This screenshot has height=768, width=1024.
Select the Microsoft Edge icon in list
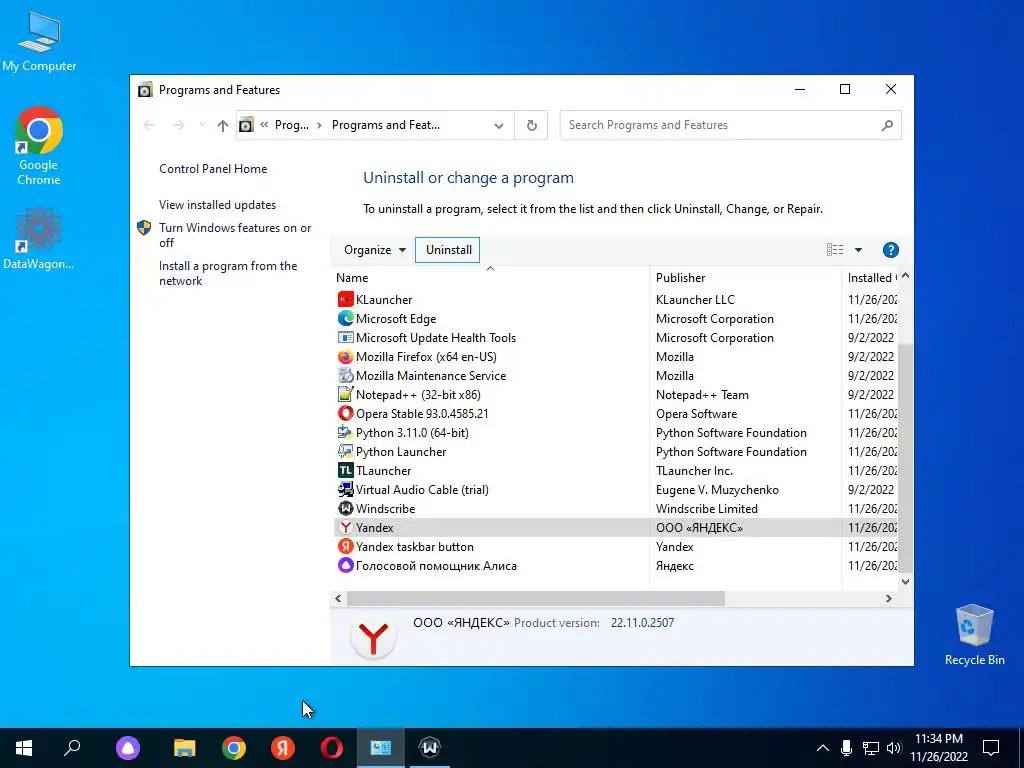point(345,319)
